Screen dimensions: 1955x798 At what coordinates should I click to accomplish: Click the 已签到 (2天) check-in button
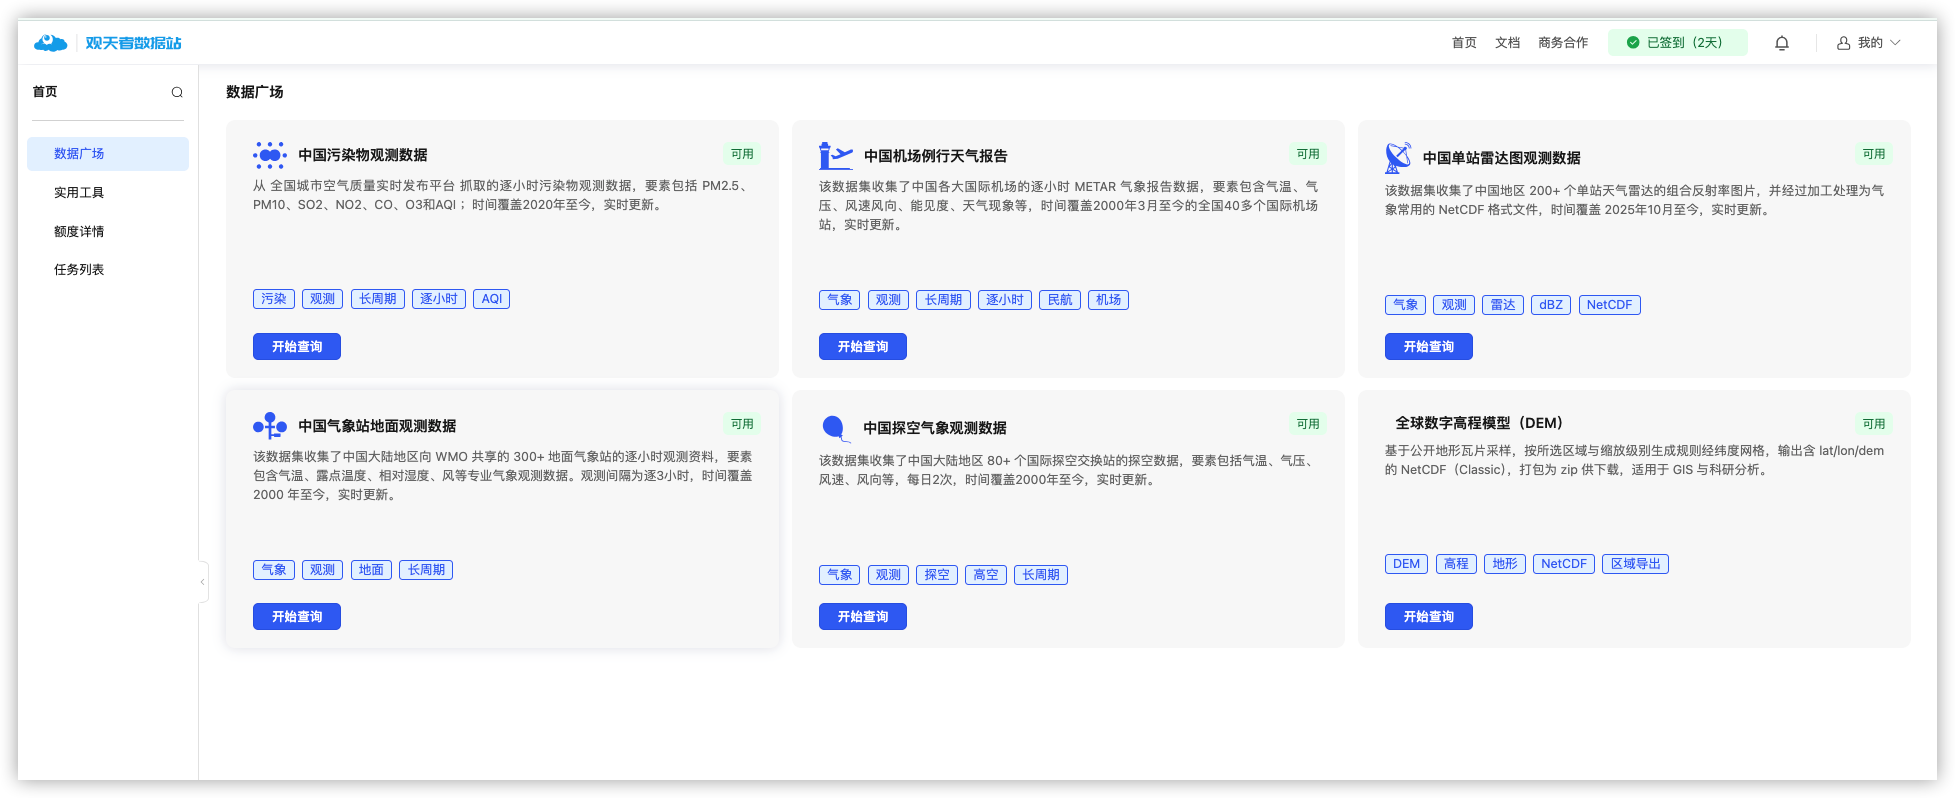pyautogui.click(x=1677, y=43)
